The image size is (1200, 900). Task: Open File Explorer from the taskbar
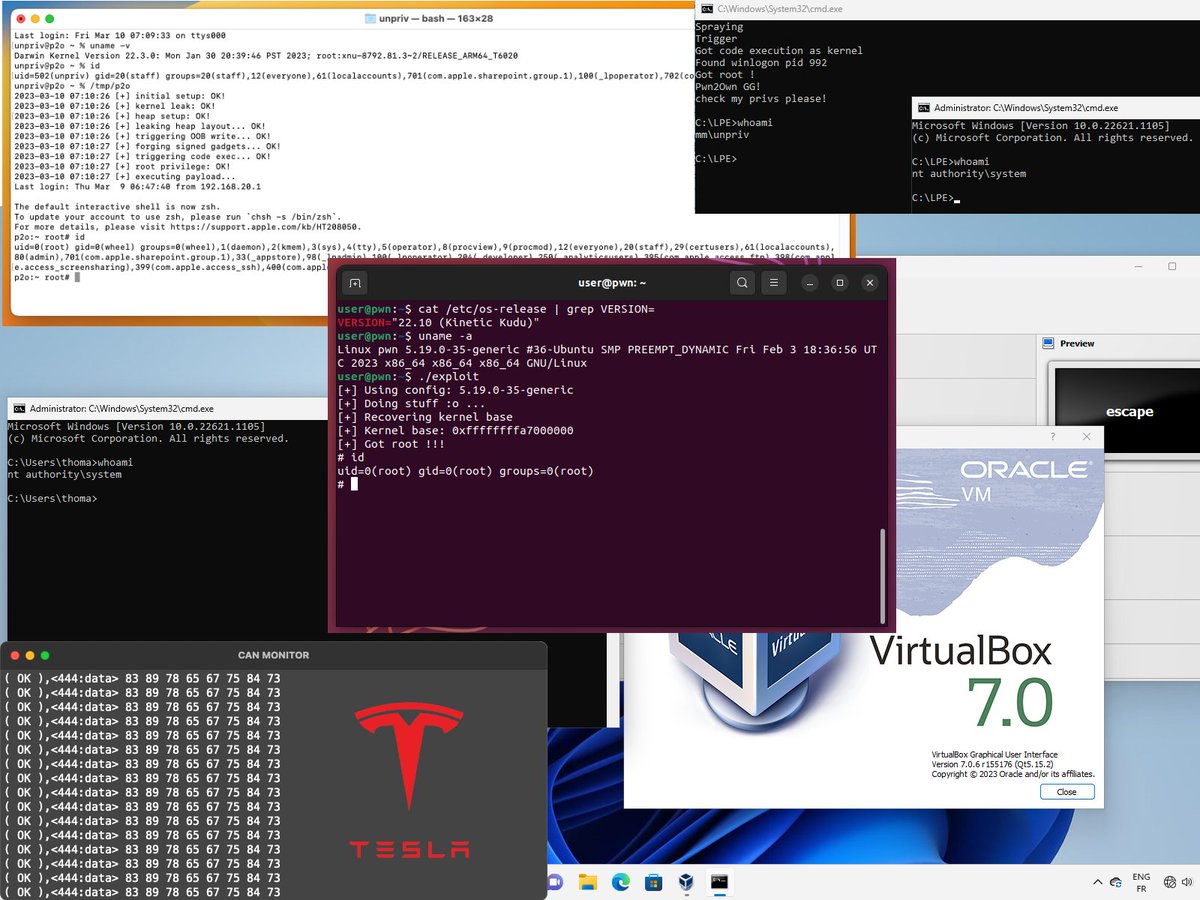[x=589, y=882]
